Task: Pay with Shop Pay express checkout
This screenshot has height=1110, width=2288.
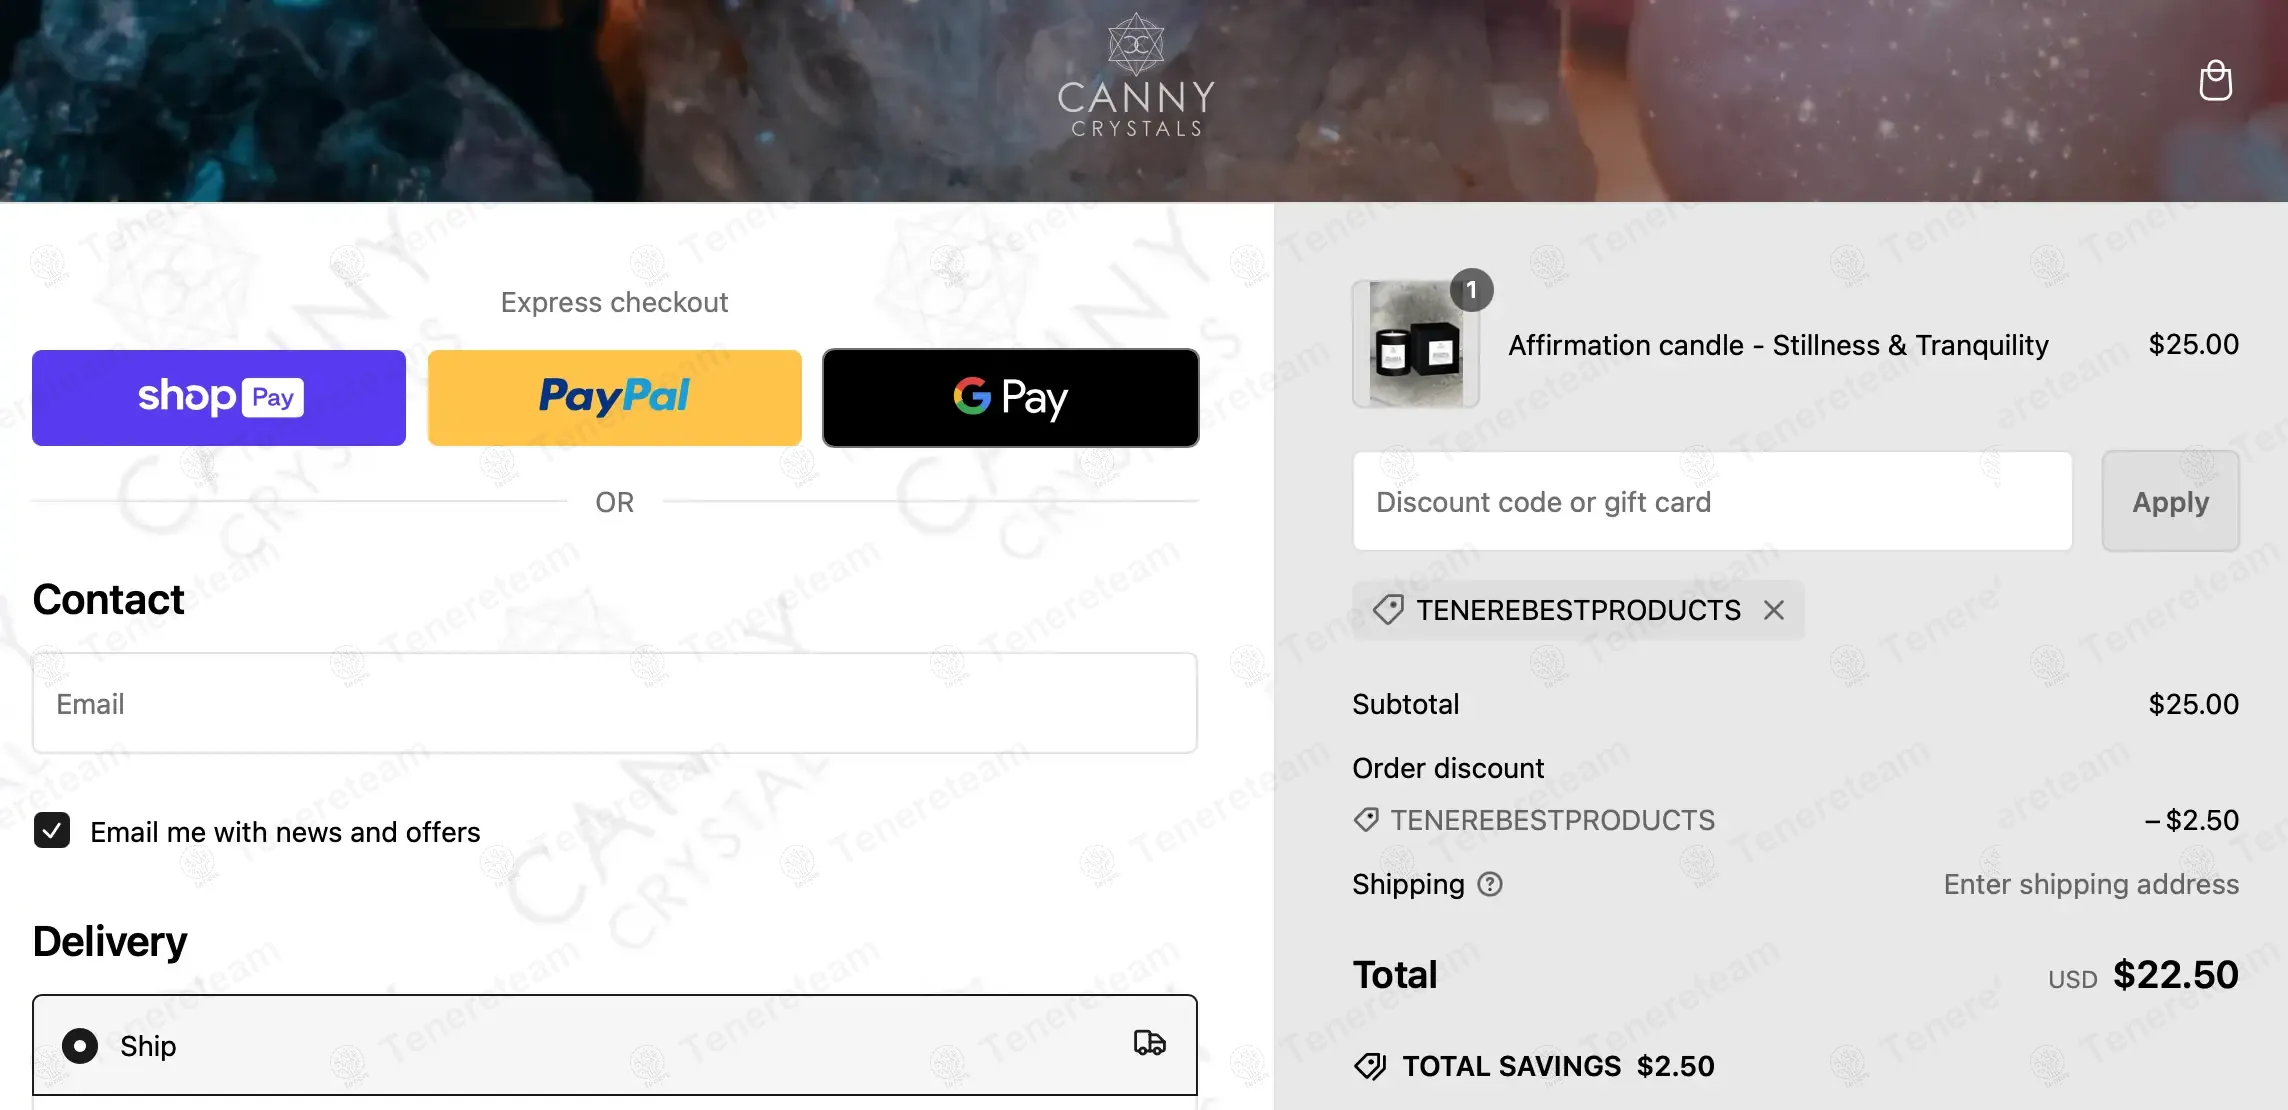Action: tap(219, 397)
